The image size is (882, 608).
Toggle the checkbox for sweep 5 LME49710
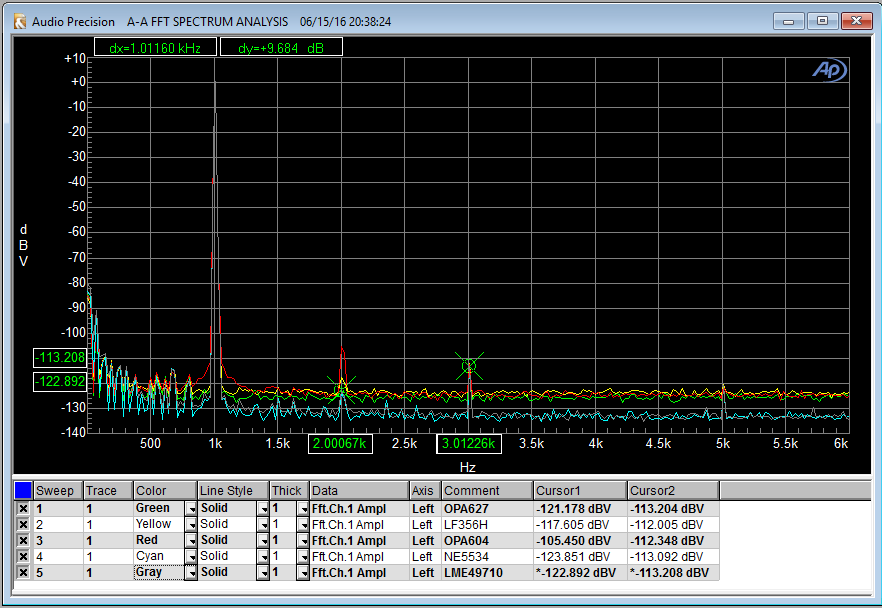(x=22, y=573)
